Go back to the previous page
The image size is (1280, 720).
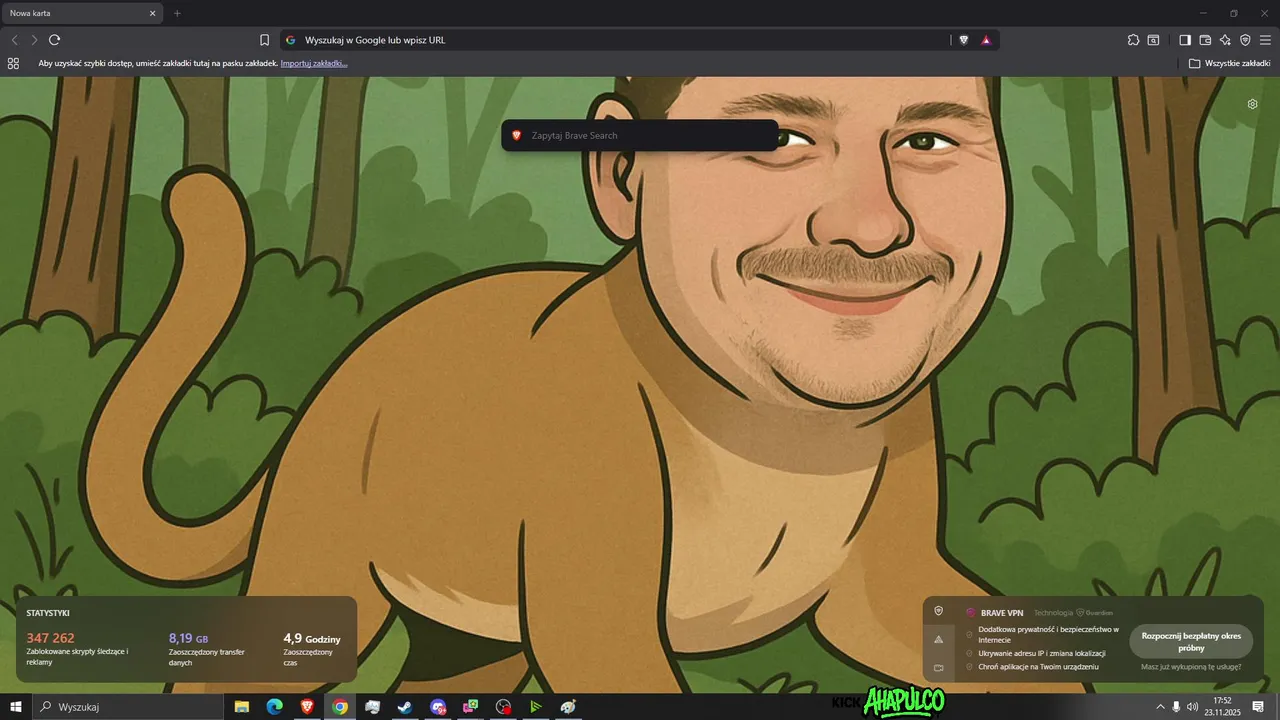point(14,40)
